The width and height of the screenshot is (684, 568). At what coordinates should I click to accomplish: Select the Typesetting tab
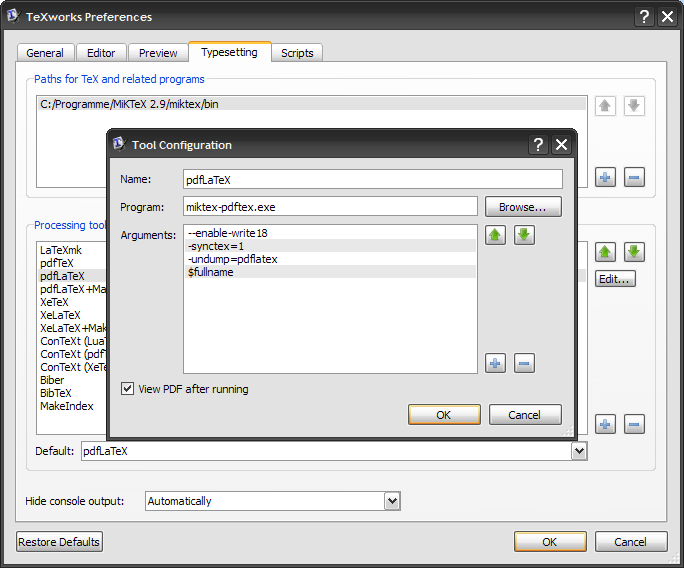229,52
